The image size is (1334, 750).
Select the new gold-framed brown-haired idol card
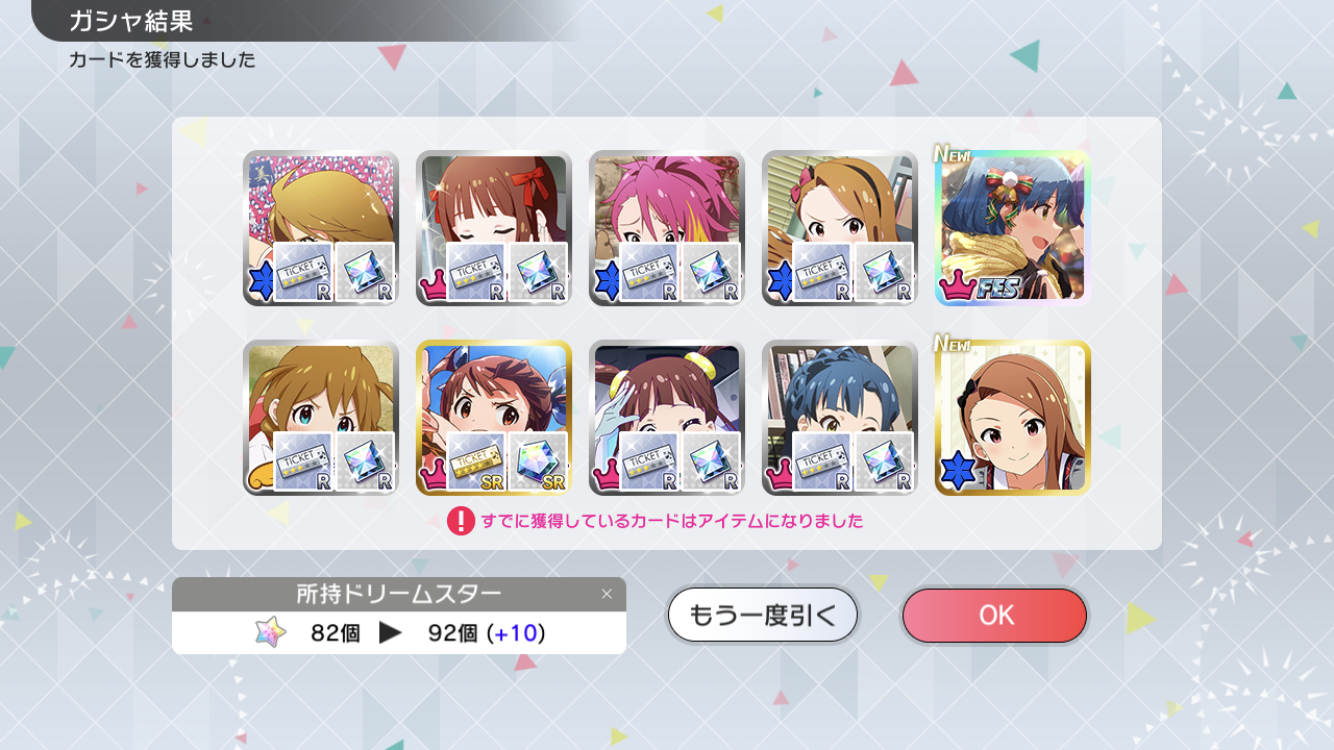pos(1013,418)
